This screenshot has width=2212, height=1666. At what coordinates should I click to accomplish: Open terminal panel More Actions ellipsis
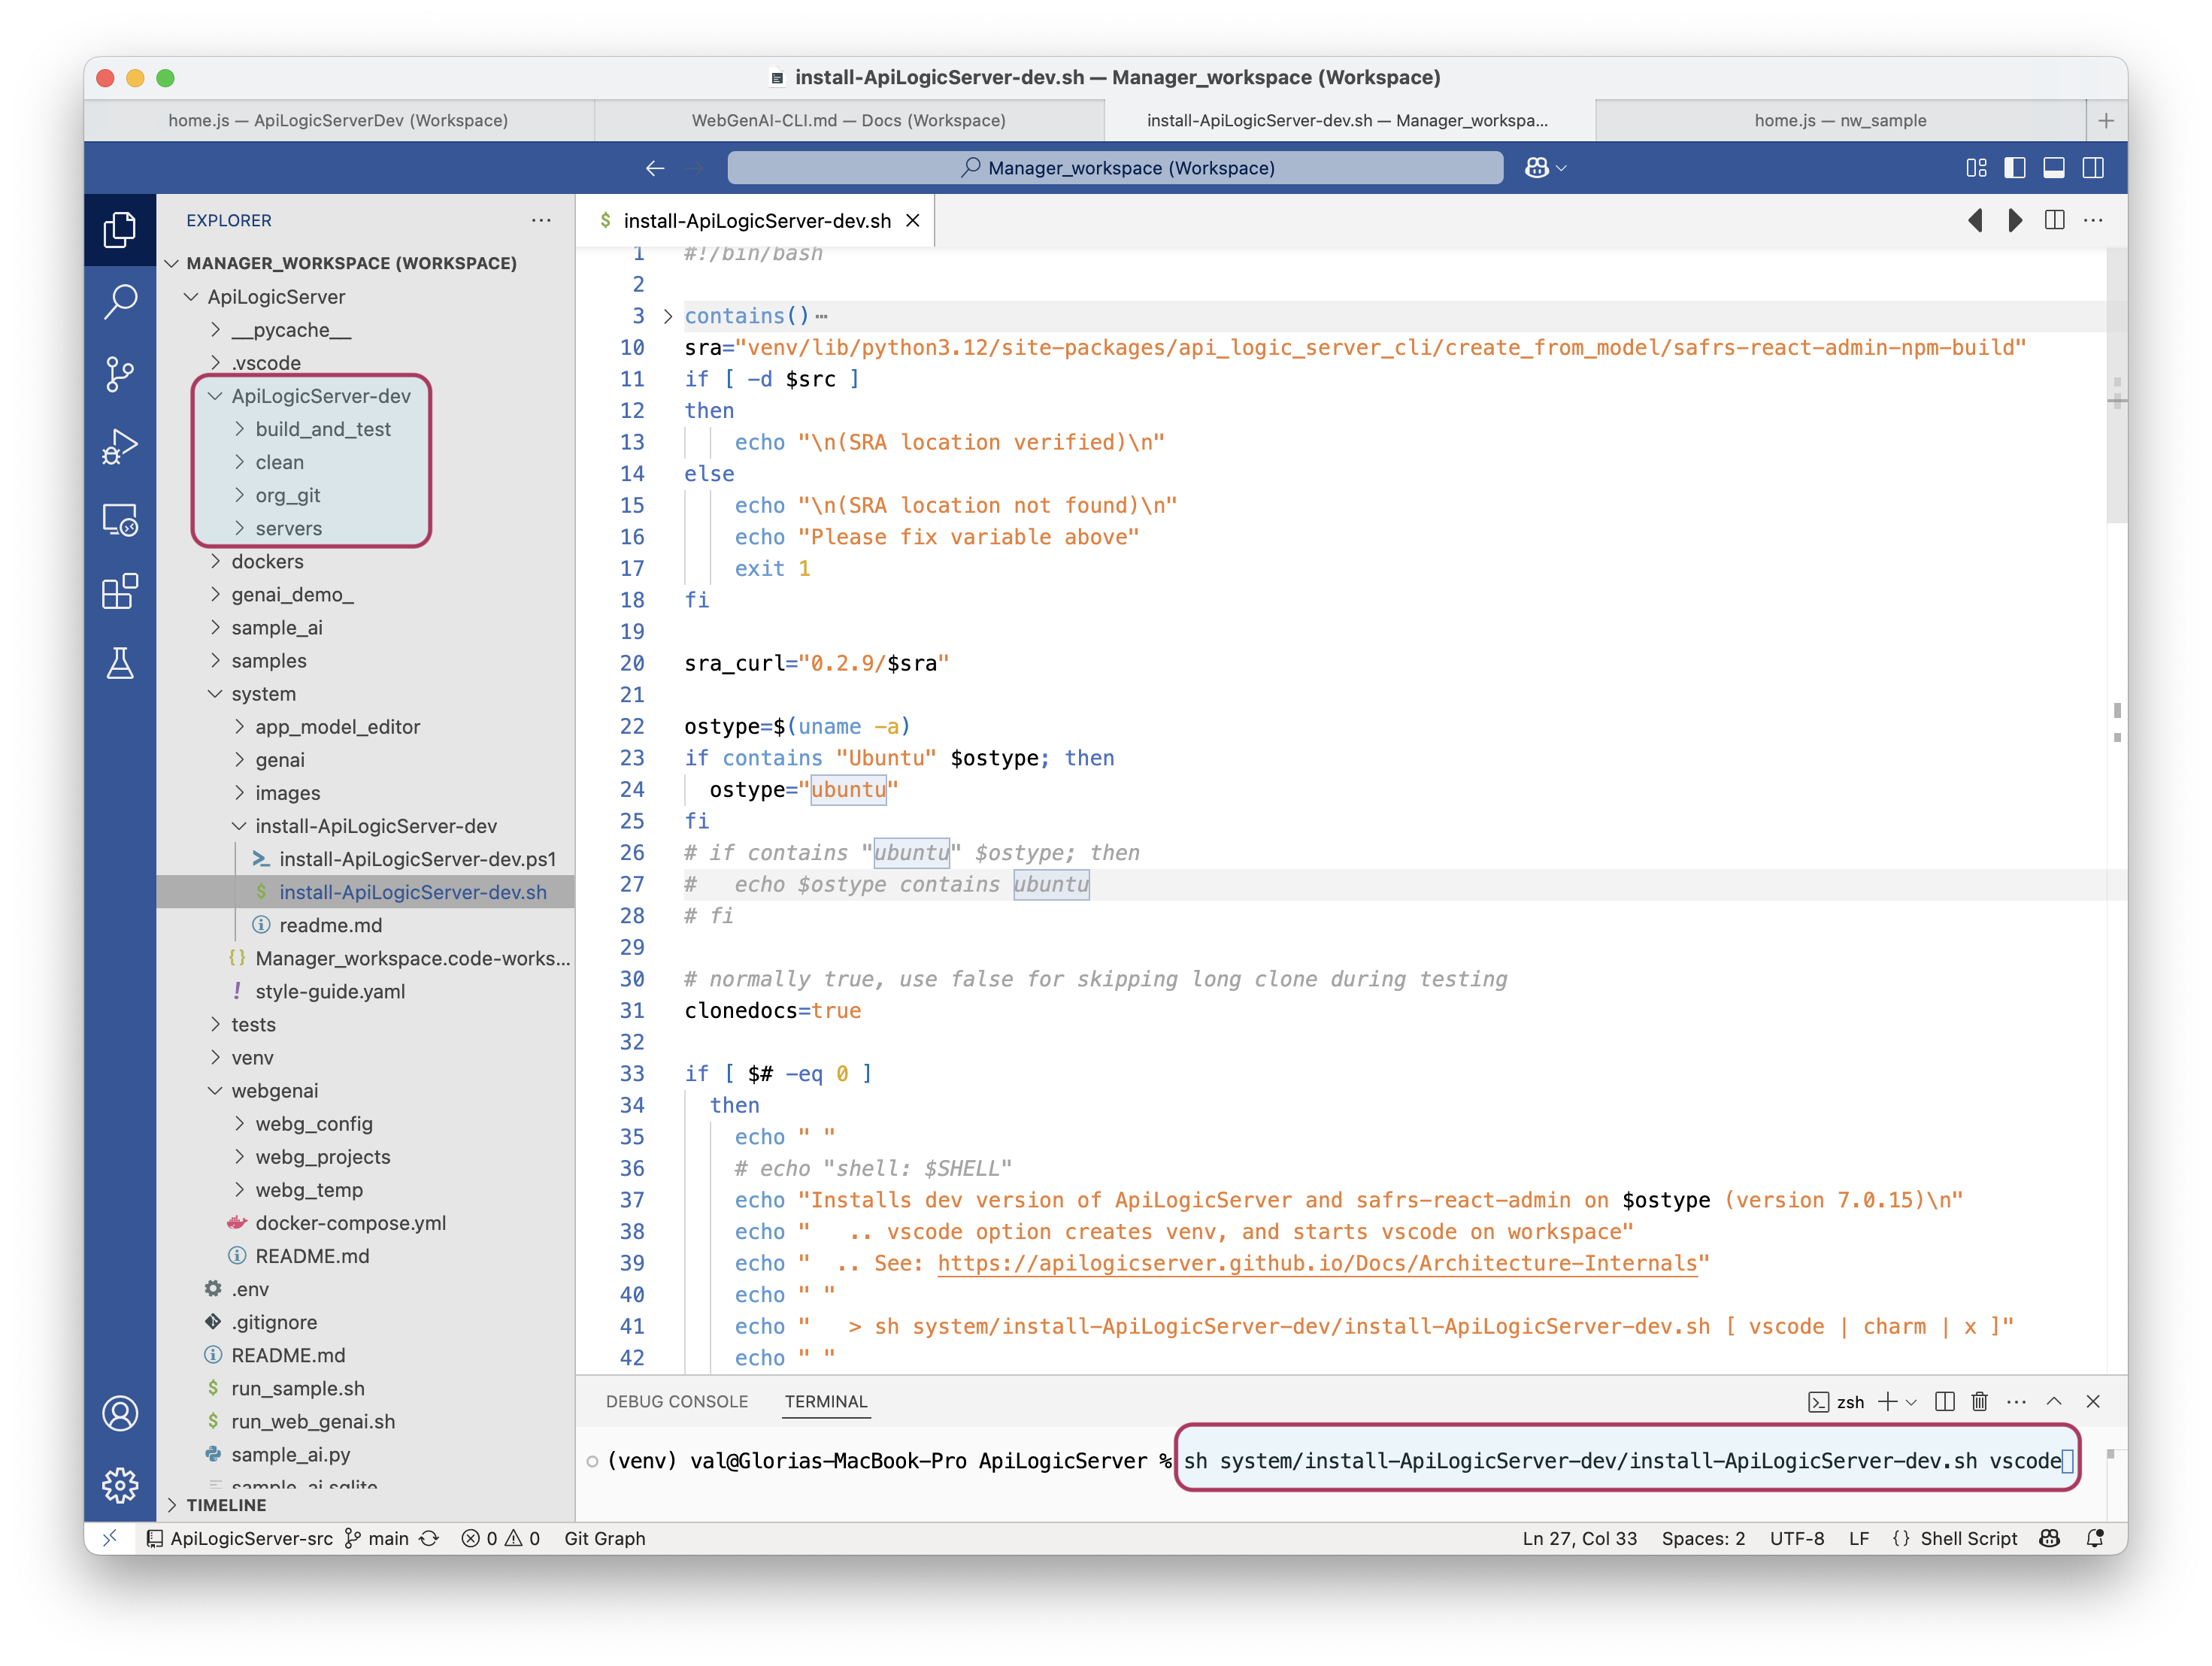coord(2016,1401)
